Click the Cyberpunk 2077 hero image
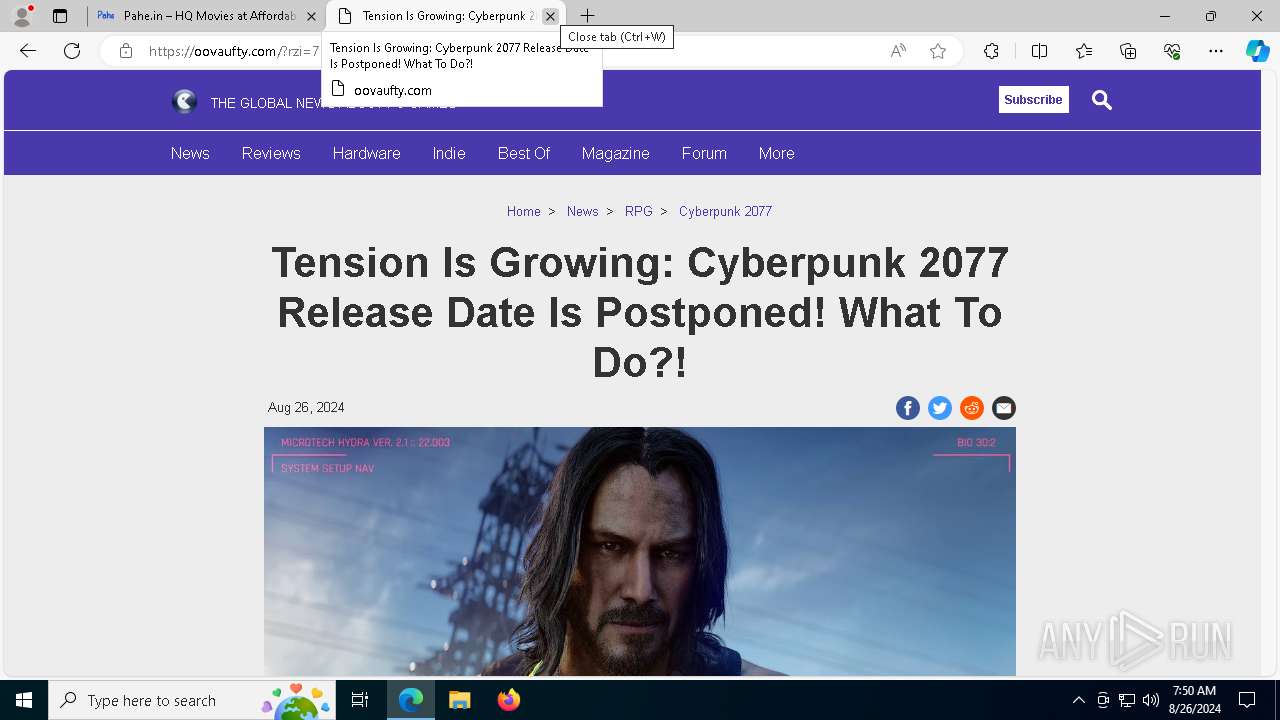The height and width of the screenshot is (720, 1280). point(640,551)
